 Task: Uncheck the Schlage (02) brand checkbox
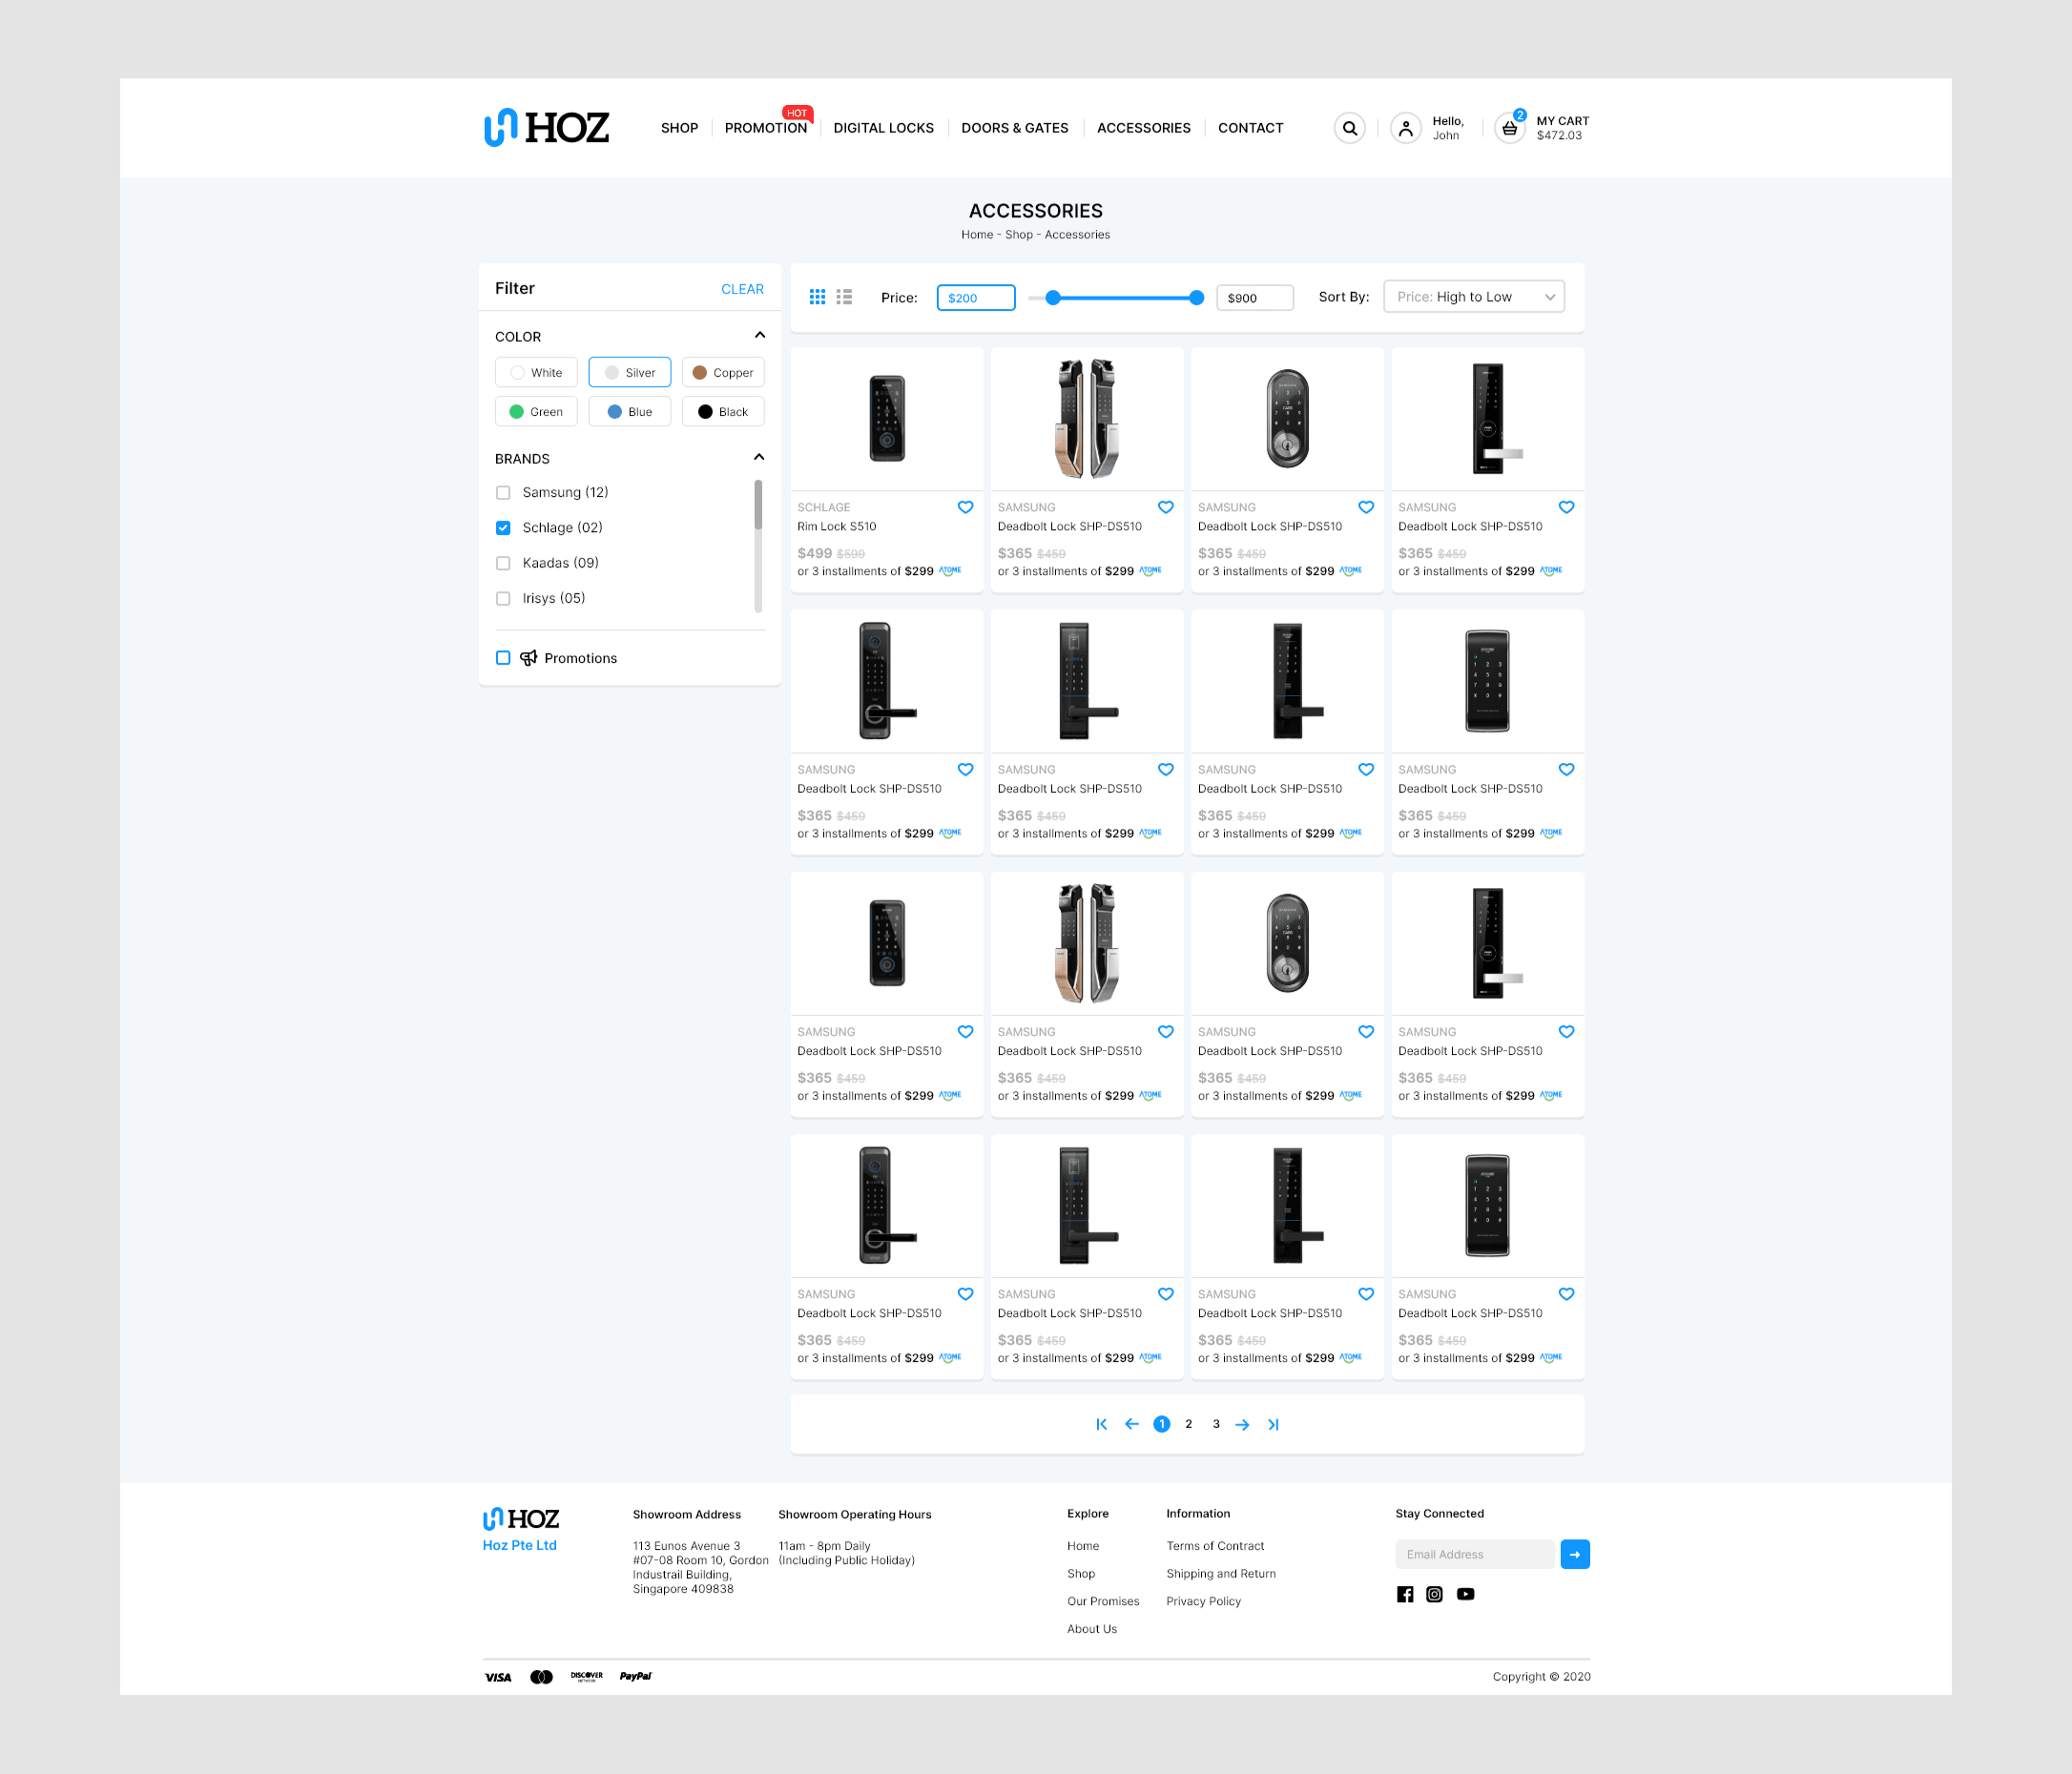(503, 527)
